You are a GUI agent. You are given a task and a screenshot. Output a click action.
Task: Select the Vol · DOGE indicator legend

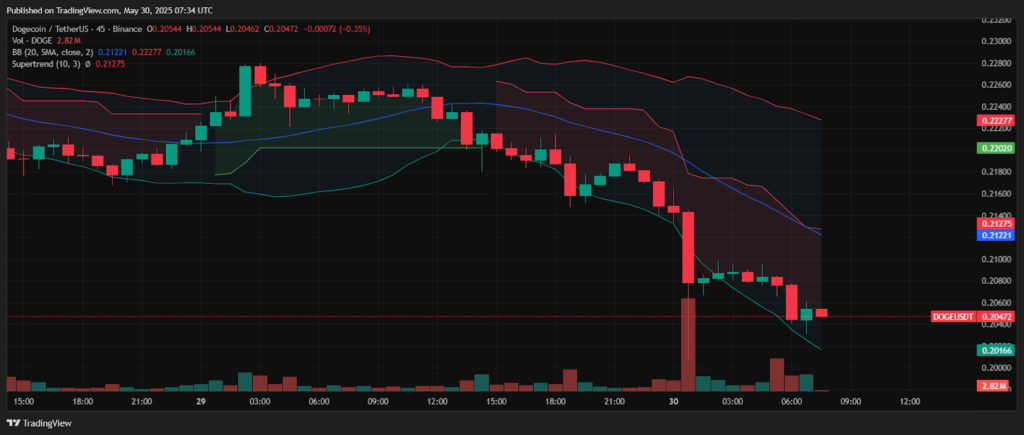click(x=32, y=39)
